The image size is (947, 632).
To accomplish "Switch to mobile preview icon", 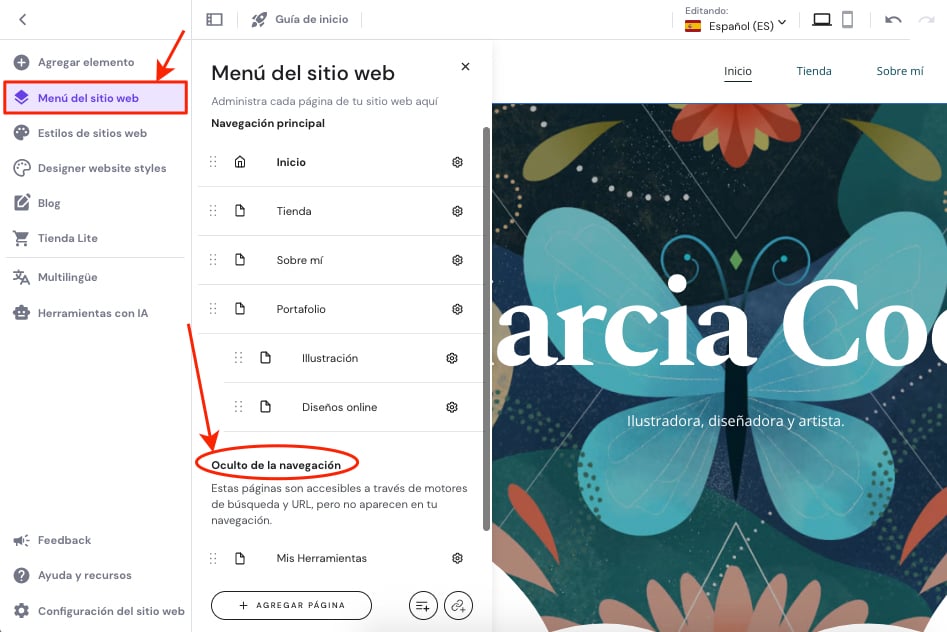I will pos(847,19).
